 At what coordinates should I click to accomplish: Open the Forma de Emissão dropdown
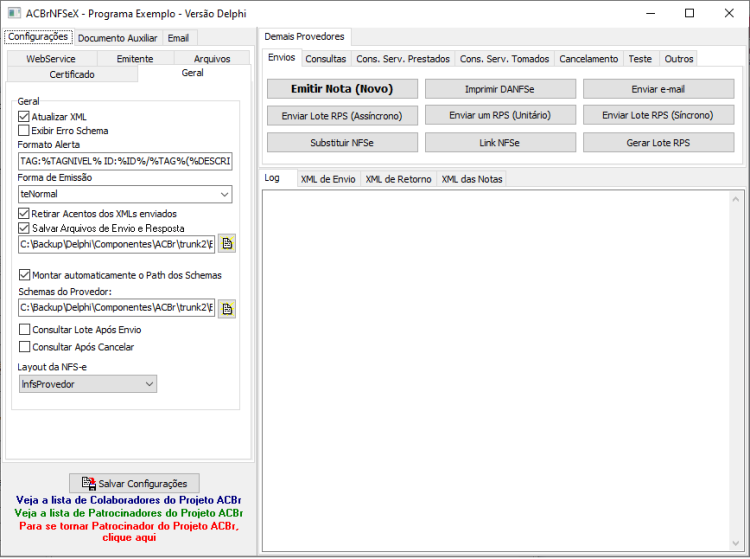click(125, 194)
